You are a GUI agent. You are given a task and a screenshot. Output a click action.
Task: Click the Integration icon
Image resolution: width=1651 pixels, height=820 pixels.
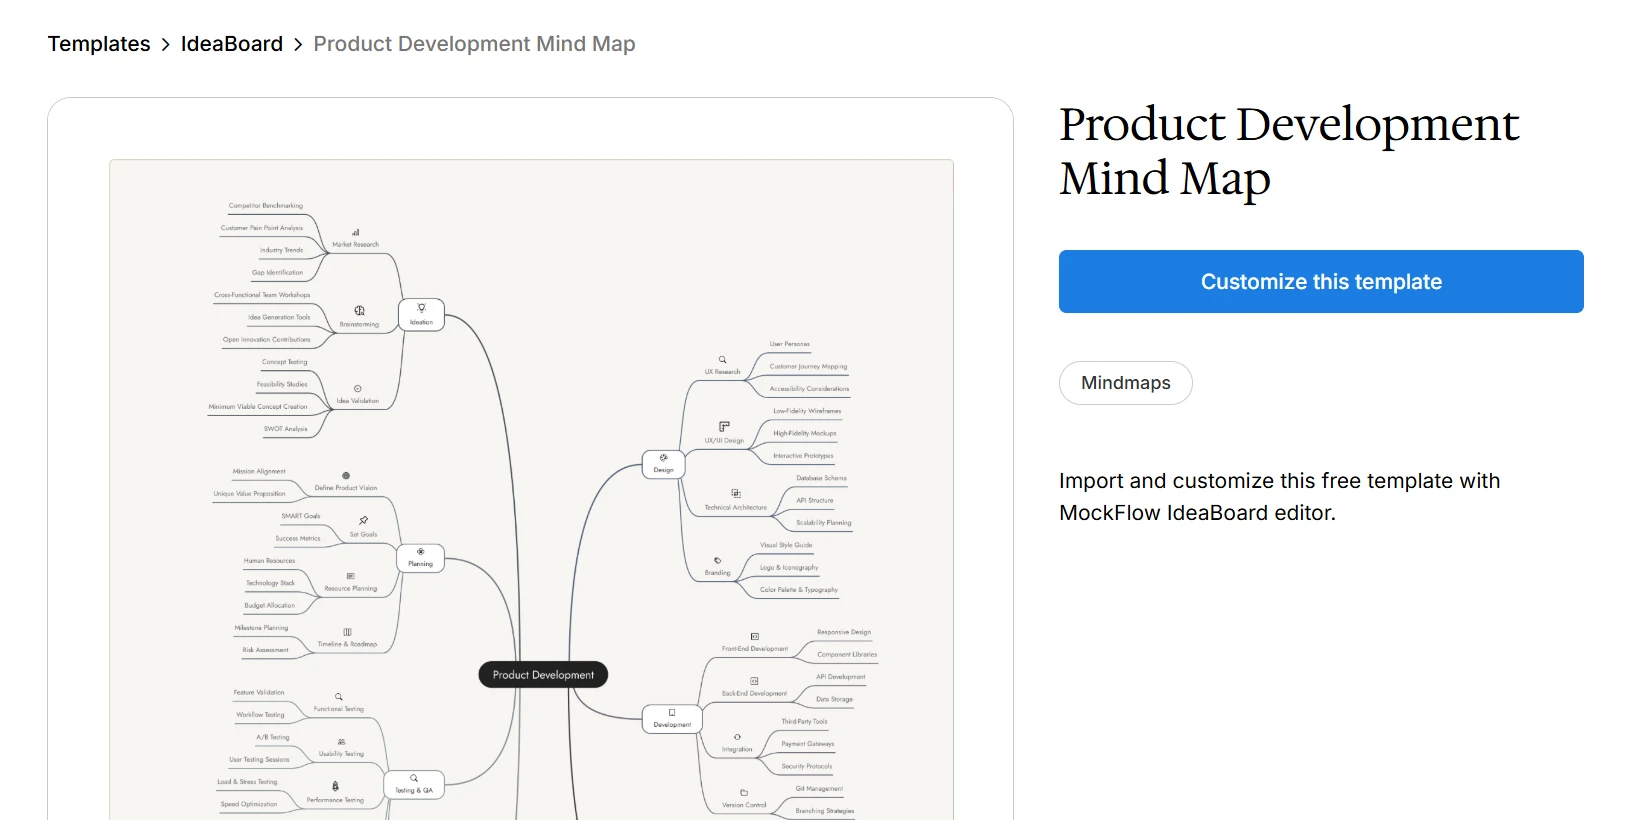(x=737, y=737)
